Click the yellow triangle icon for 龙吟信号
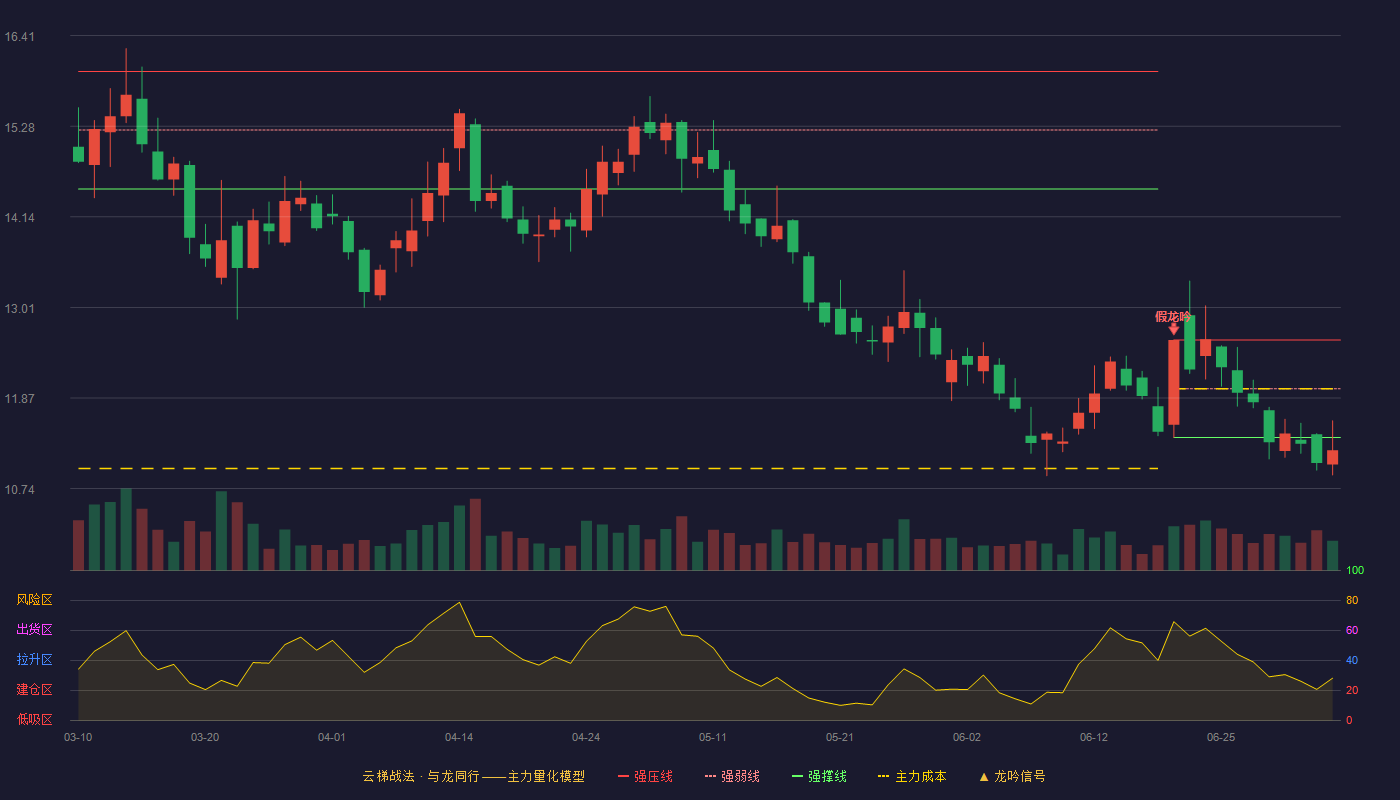1400x800 pixels. (984, 776)
